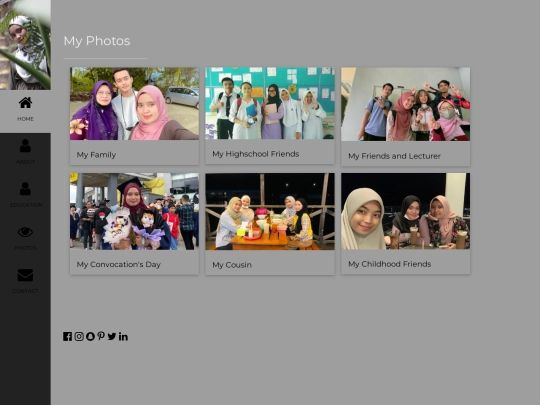The width and height of the screenshot is (540, 405).
Task: Click the About person icon
Action: point(25,146)
